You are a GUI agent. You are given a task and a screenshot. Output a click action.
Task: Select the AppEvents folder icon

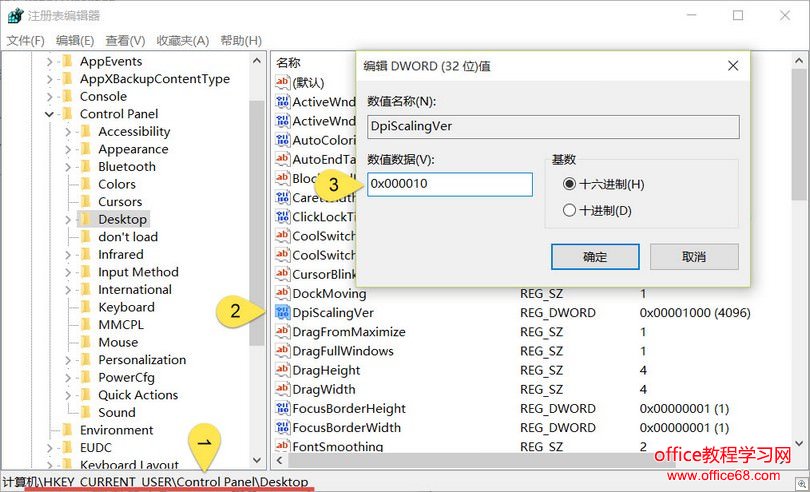[x=67, y=62]
